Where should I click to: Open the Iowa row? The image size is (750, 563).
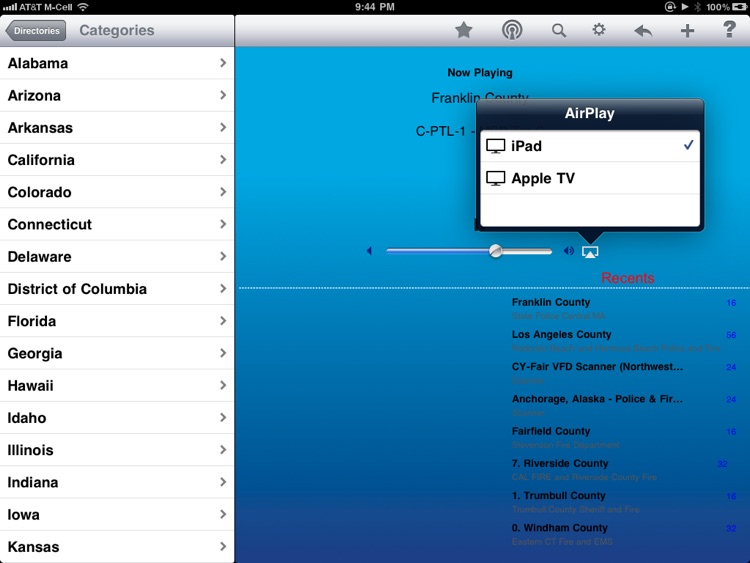pyautogui.click(x=117, y=515)
